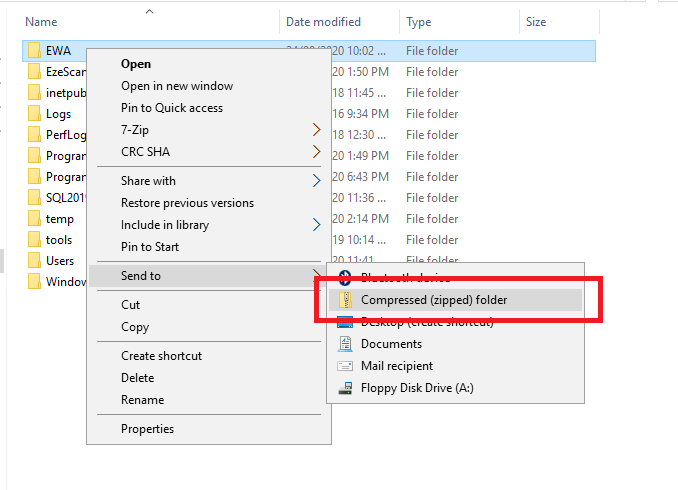This screenshot has width=678, height=490.
Task: Click the Logs folder icon
Action: click(x=33, y=114)
